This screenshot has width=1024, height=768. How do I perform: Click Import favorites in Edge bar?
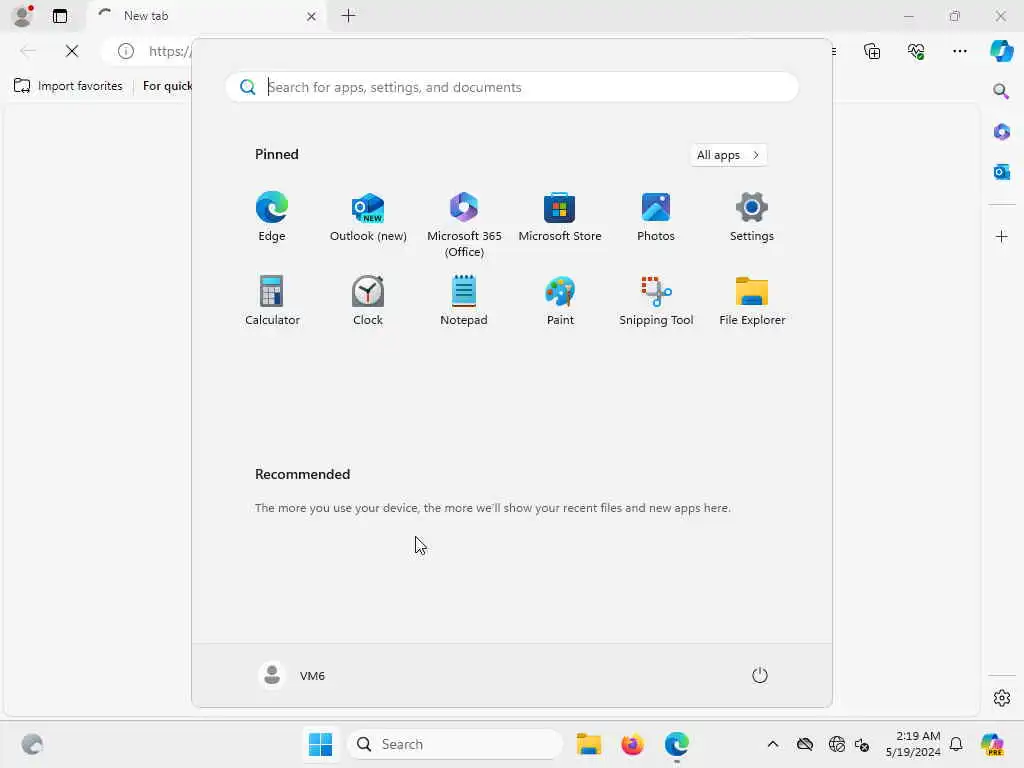point(68,86)
